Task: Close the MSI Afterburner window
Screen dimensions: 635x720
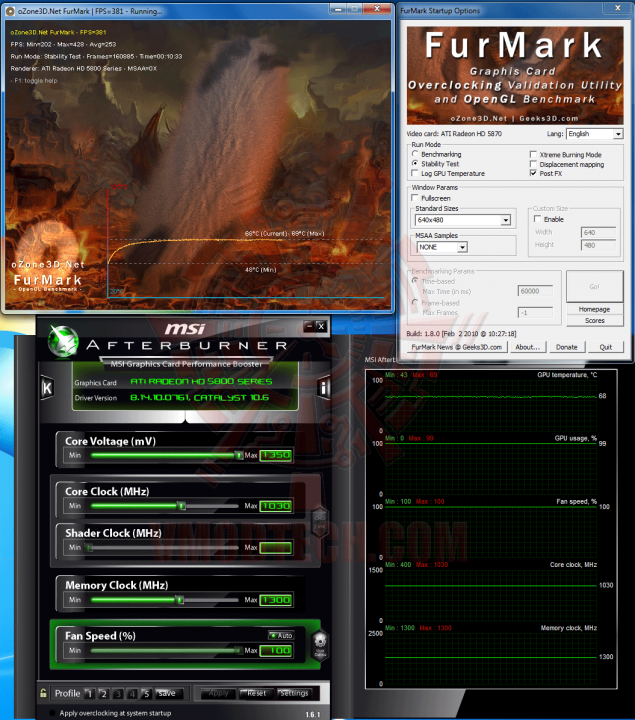Action: [x=321, y=326]
